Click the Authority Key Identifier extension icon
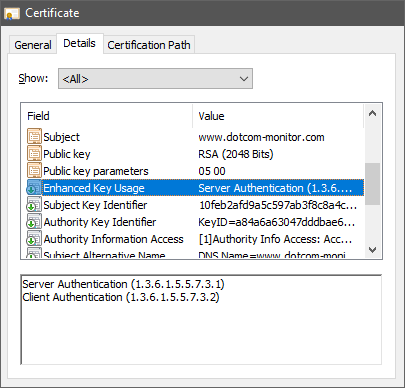The height and width of the screenshot is (388, 405). pos(34,222)
